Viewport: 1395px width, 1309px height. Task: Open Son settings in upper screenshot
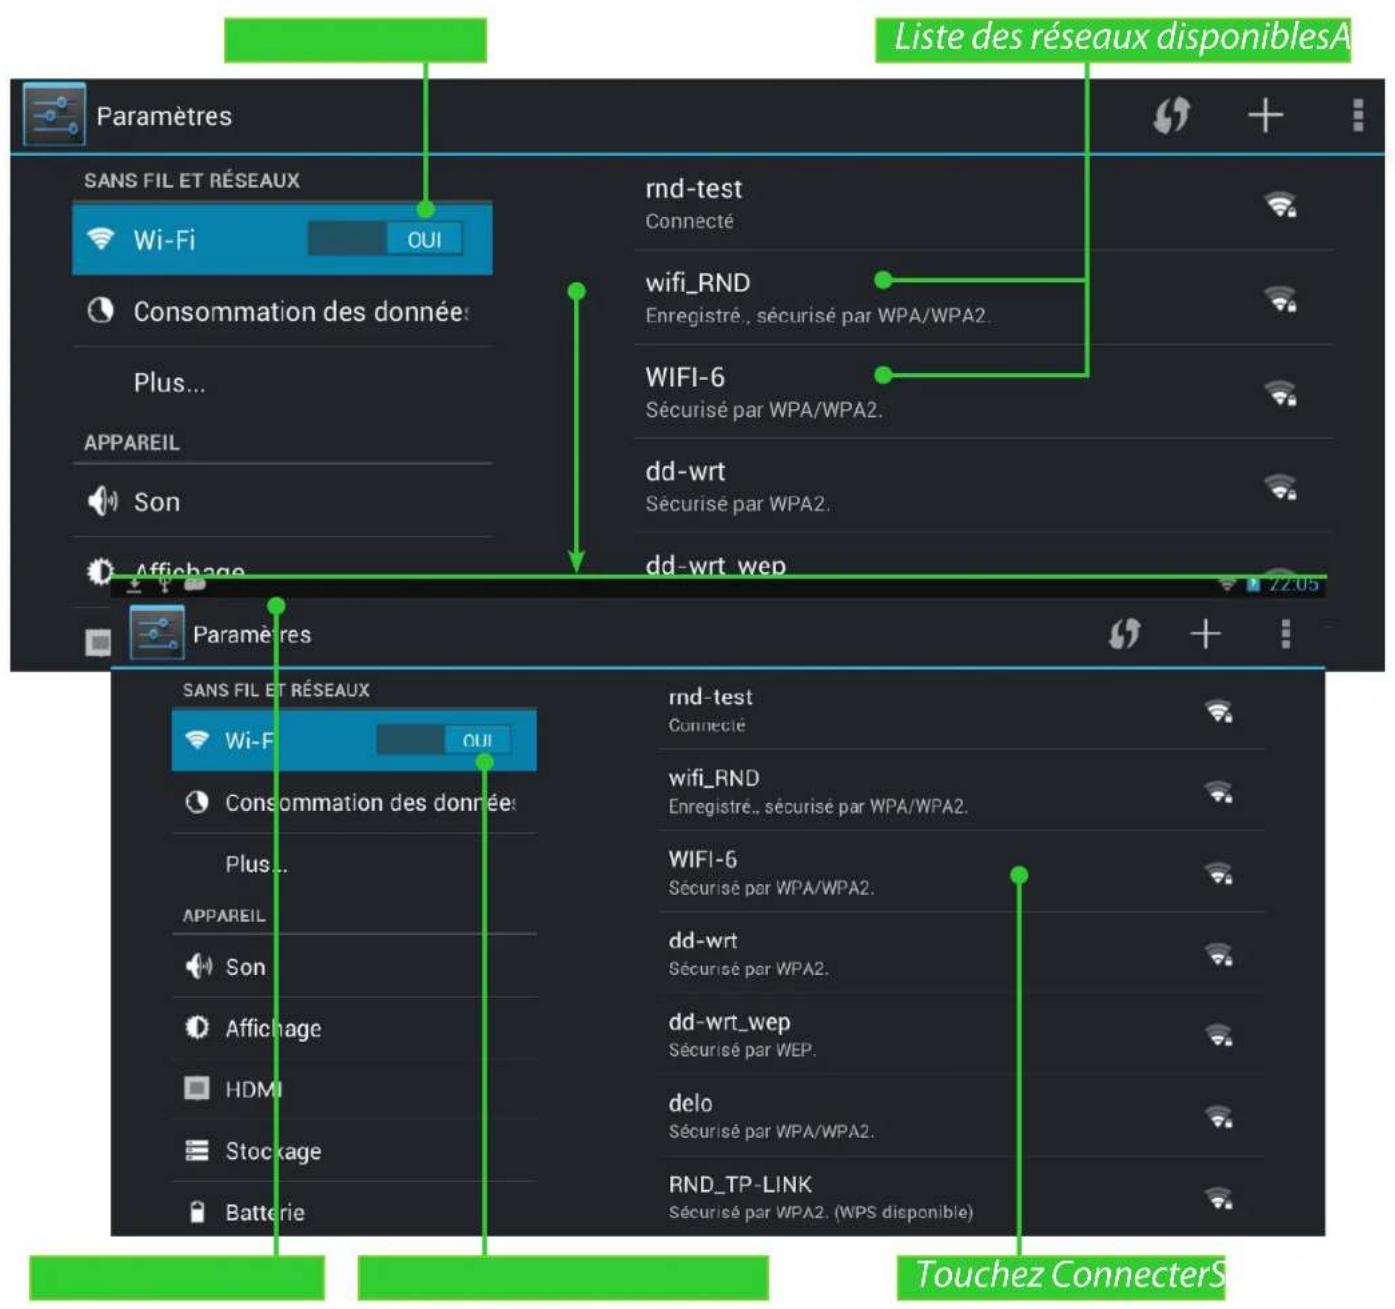(282, 502)
